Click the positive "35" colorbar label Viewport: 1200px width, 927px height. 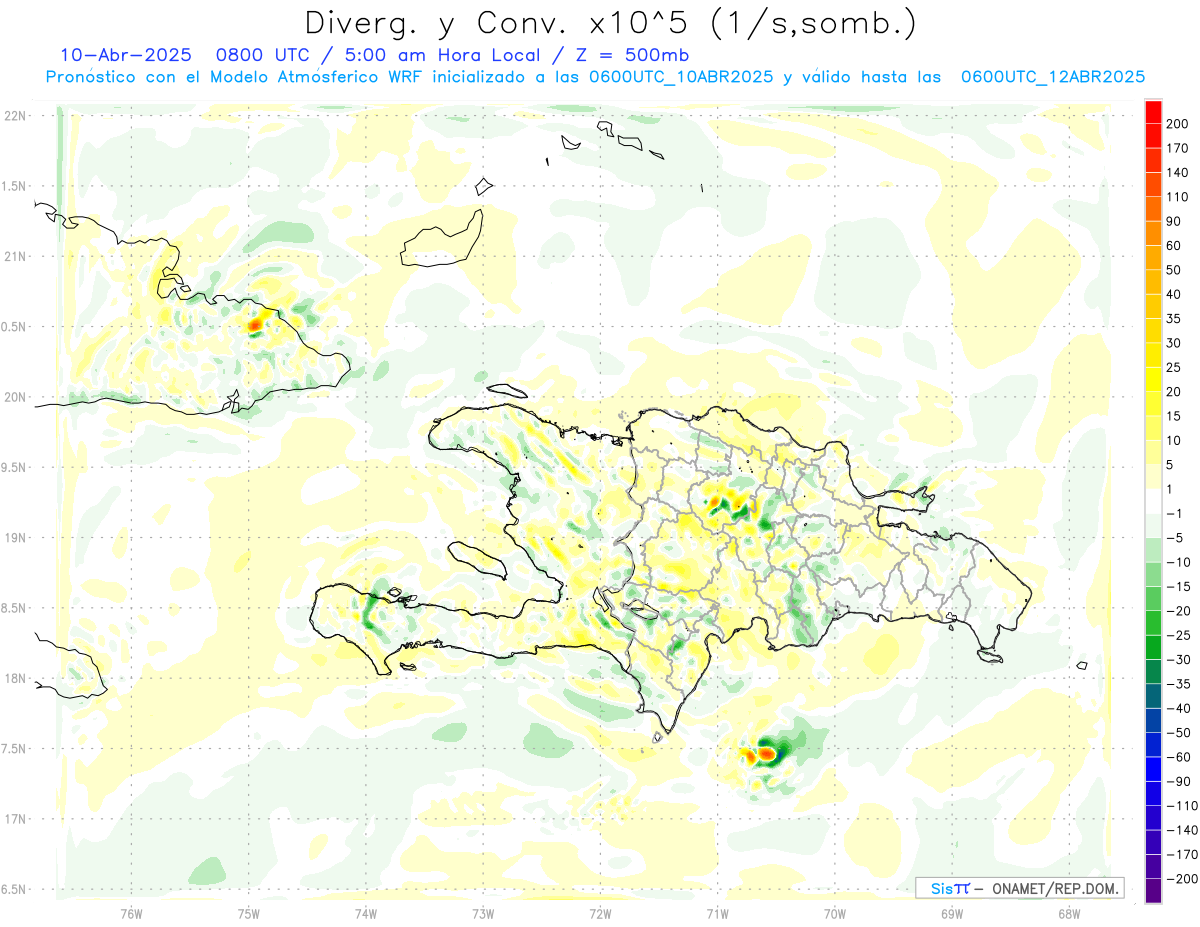[x=1175, y=319]
